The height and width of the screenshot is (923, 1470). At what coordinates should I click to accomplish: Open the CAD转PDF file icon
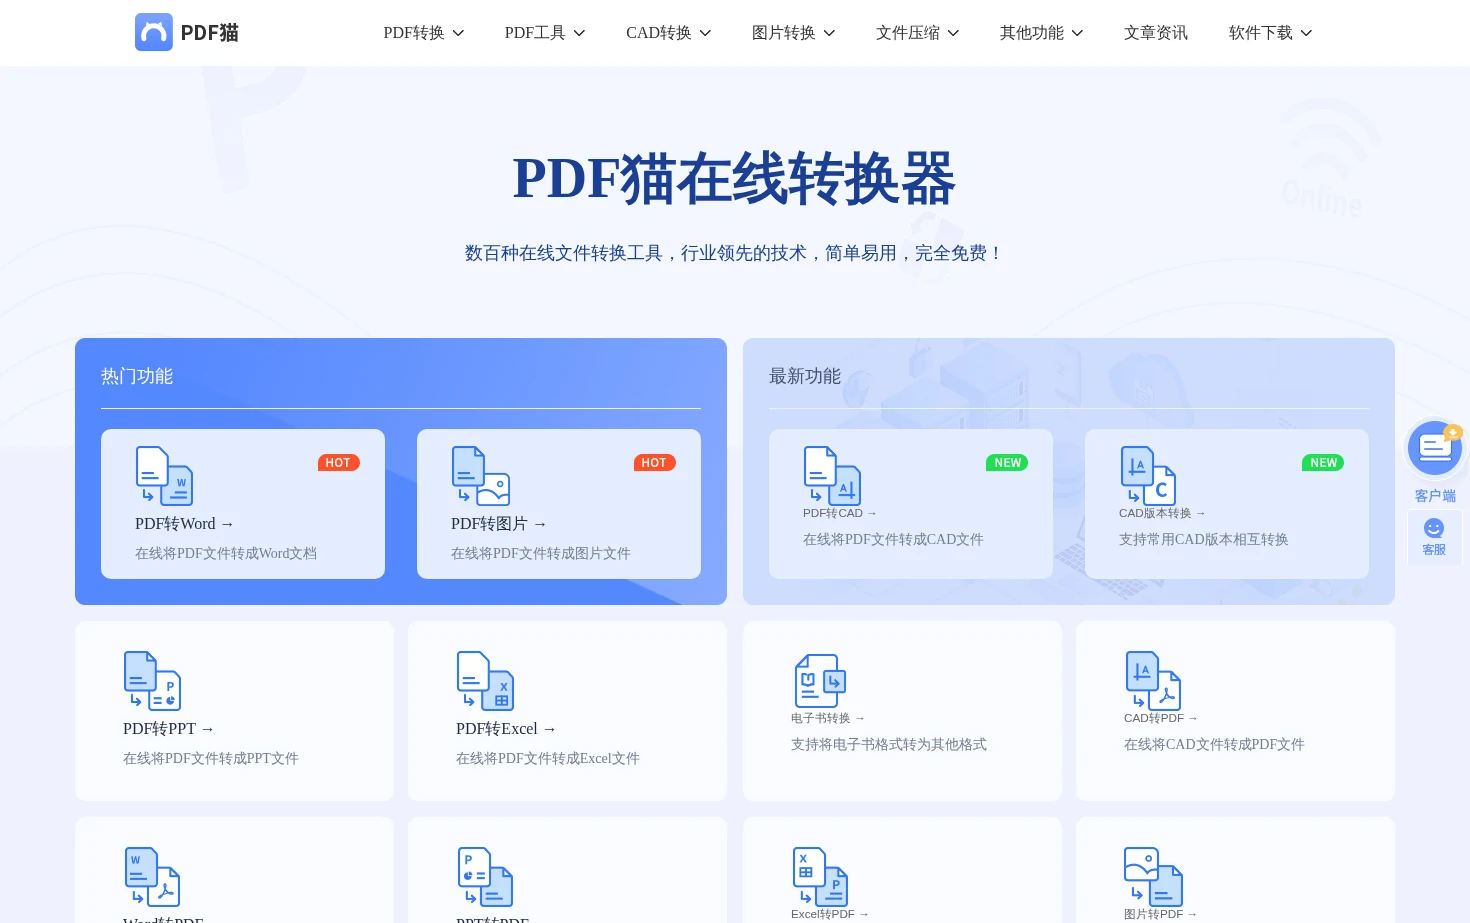pyautogui.click(x=1153, y=681)
